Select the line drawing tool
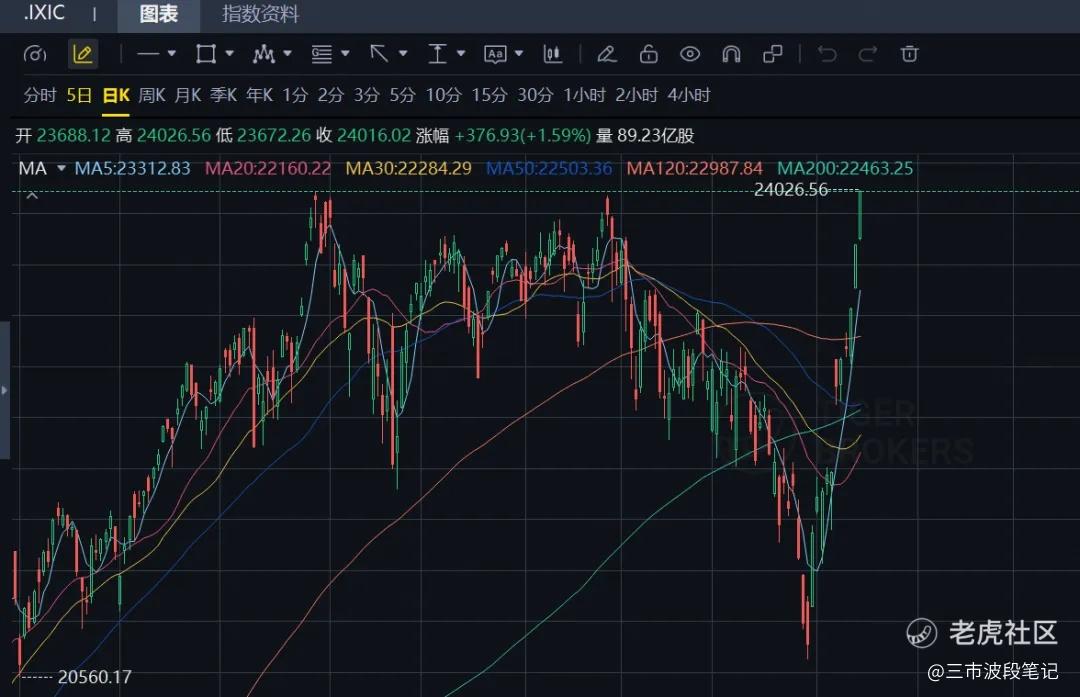This screenshot has width=1080, height=697. (147, 54)
